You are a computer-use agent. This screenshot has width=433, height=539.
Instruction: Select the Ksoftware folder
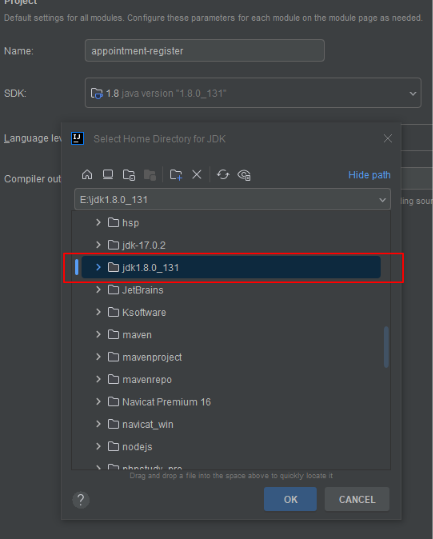tap(231, 312)
